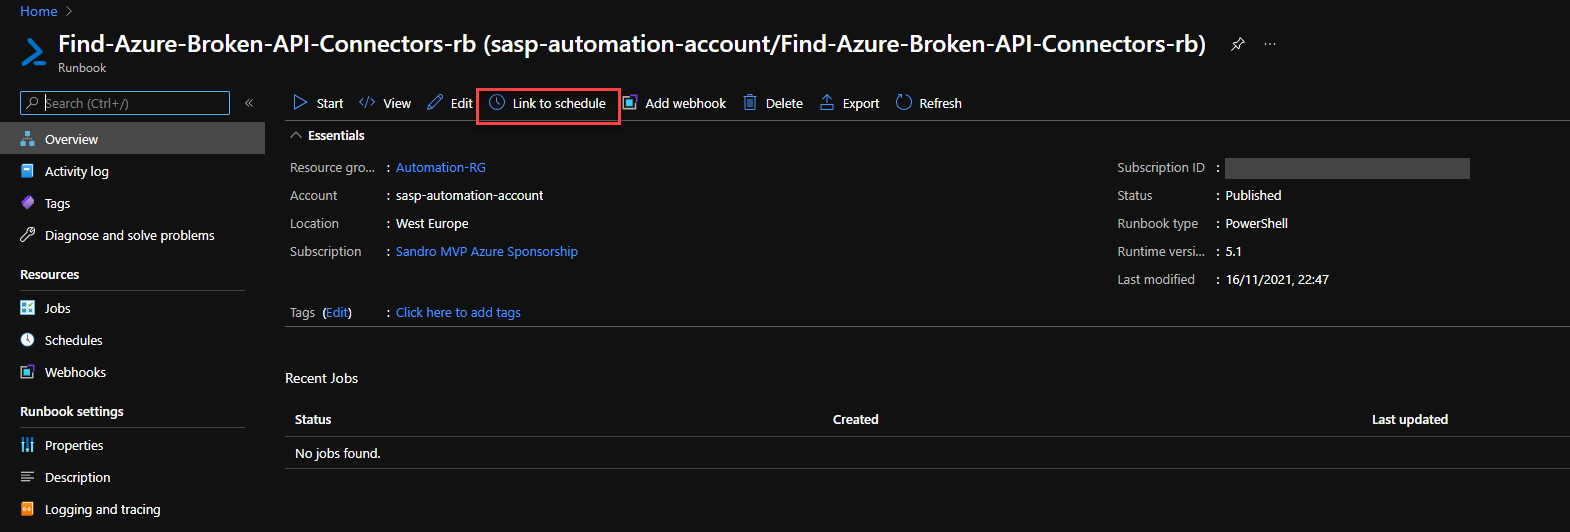Click the Link to schedule clock icon
Image resolution: width=1570 pixels, height=532 pixels.
click(x=497, y=103)
